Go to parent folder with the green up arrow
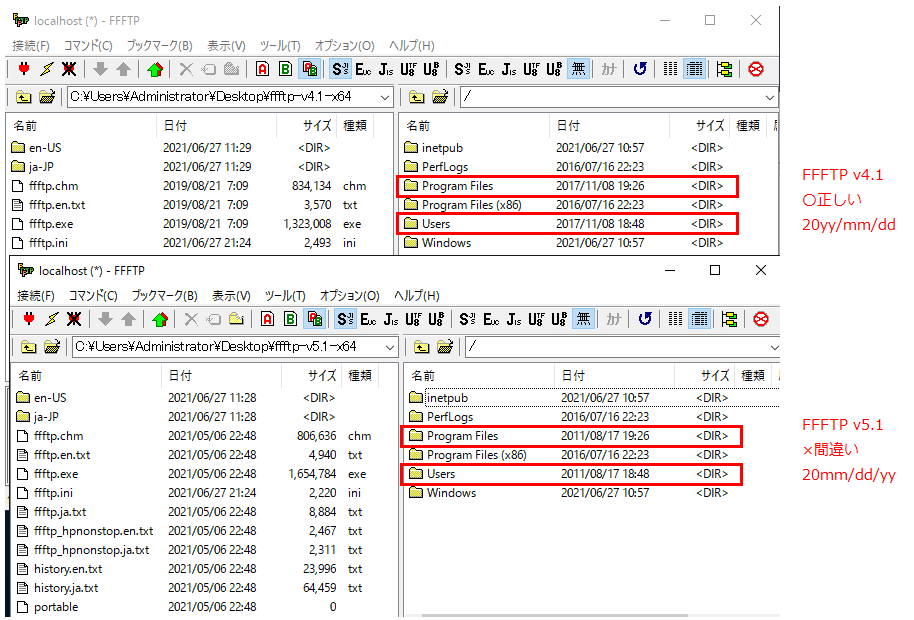 point(154,71)
